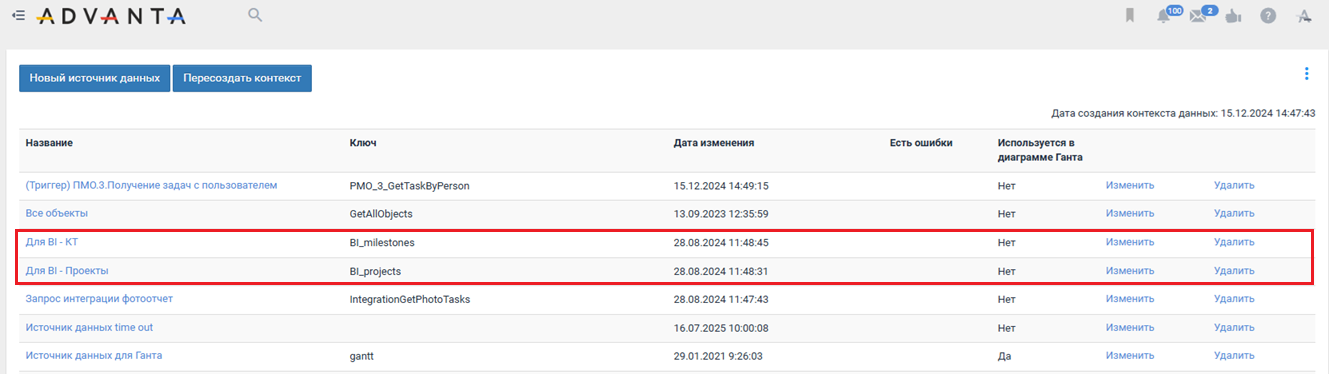1329x374 pixels.
Task: Open the search magnifier icon
Action: (255, 15)
